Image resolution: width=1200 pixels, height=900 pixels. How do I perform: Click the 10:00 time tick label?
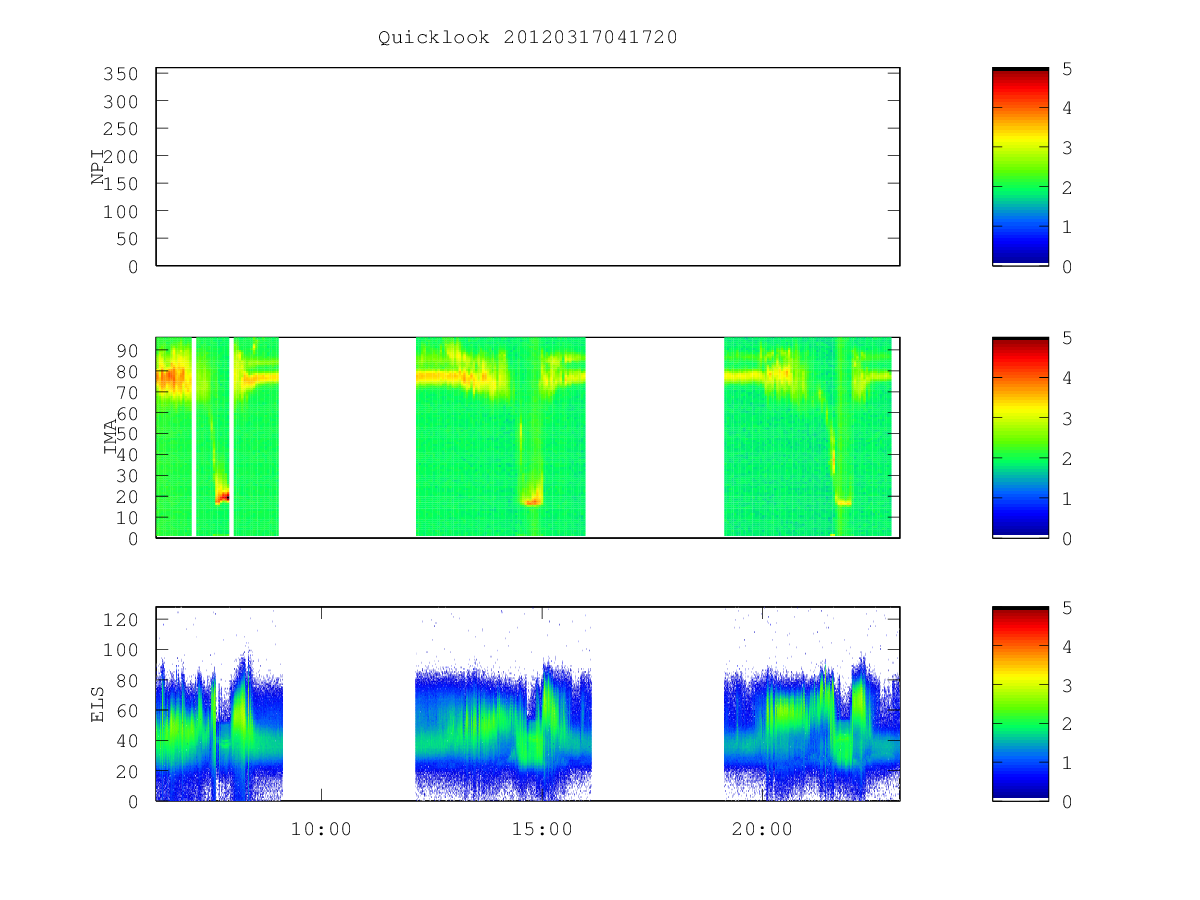pyautogui.click(x=321, y=829)
